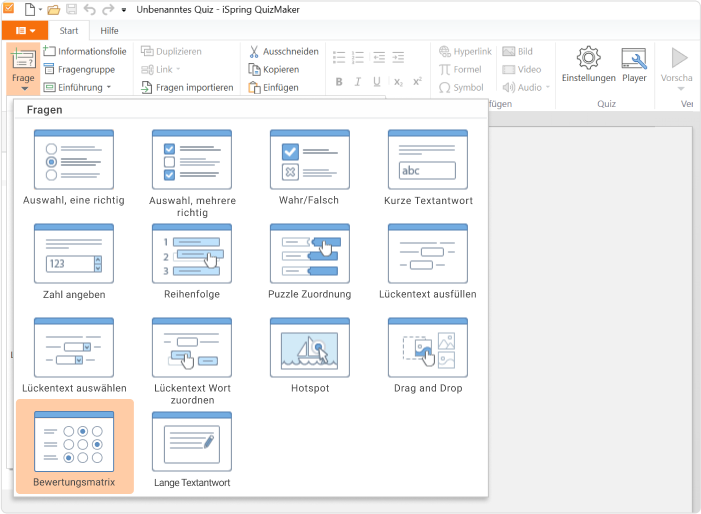Redo the last action
The height and width of the screenshot is (514, 701).
pos(108,9)
